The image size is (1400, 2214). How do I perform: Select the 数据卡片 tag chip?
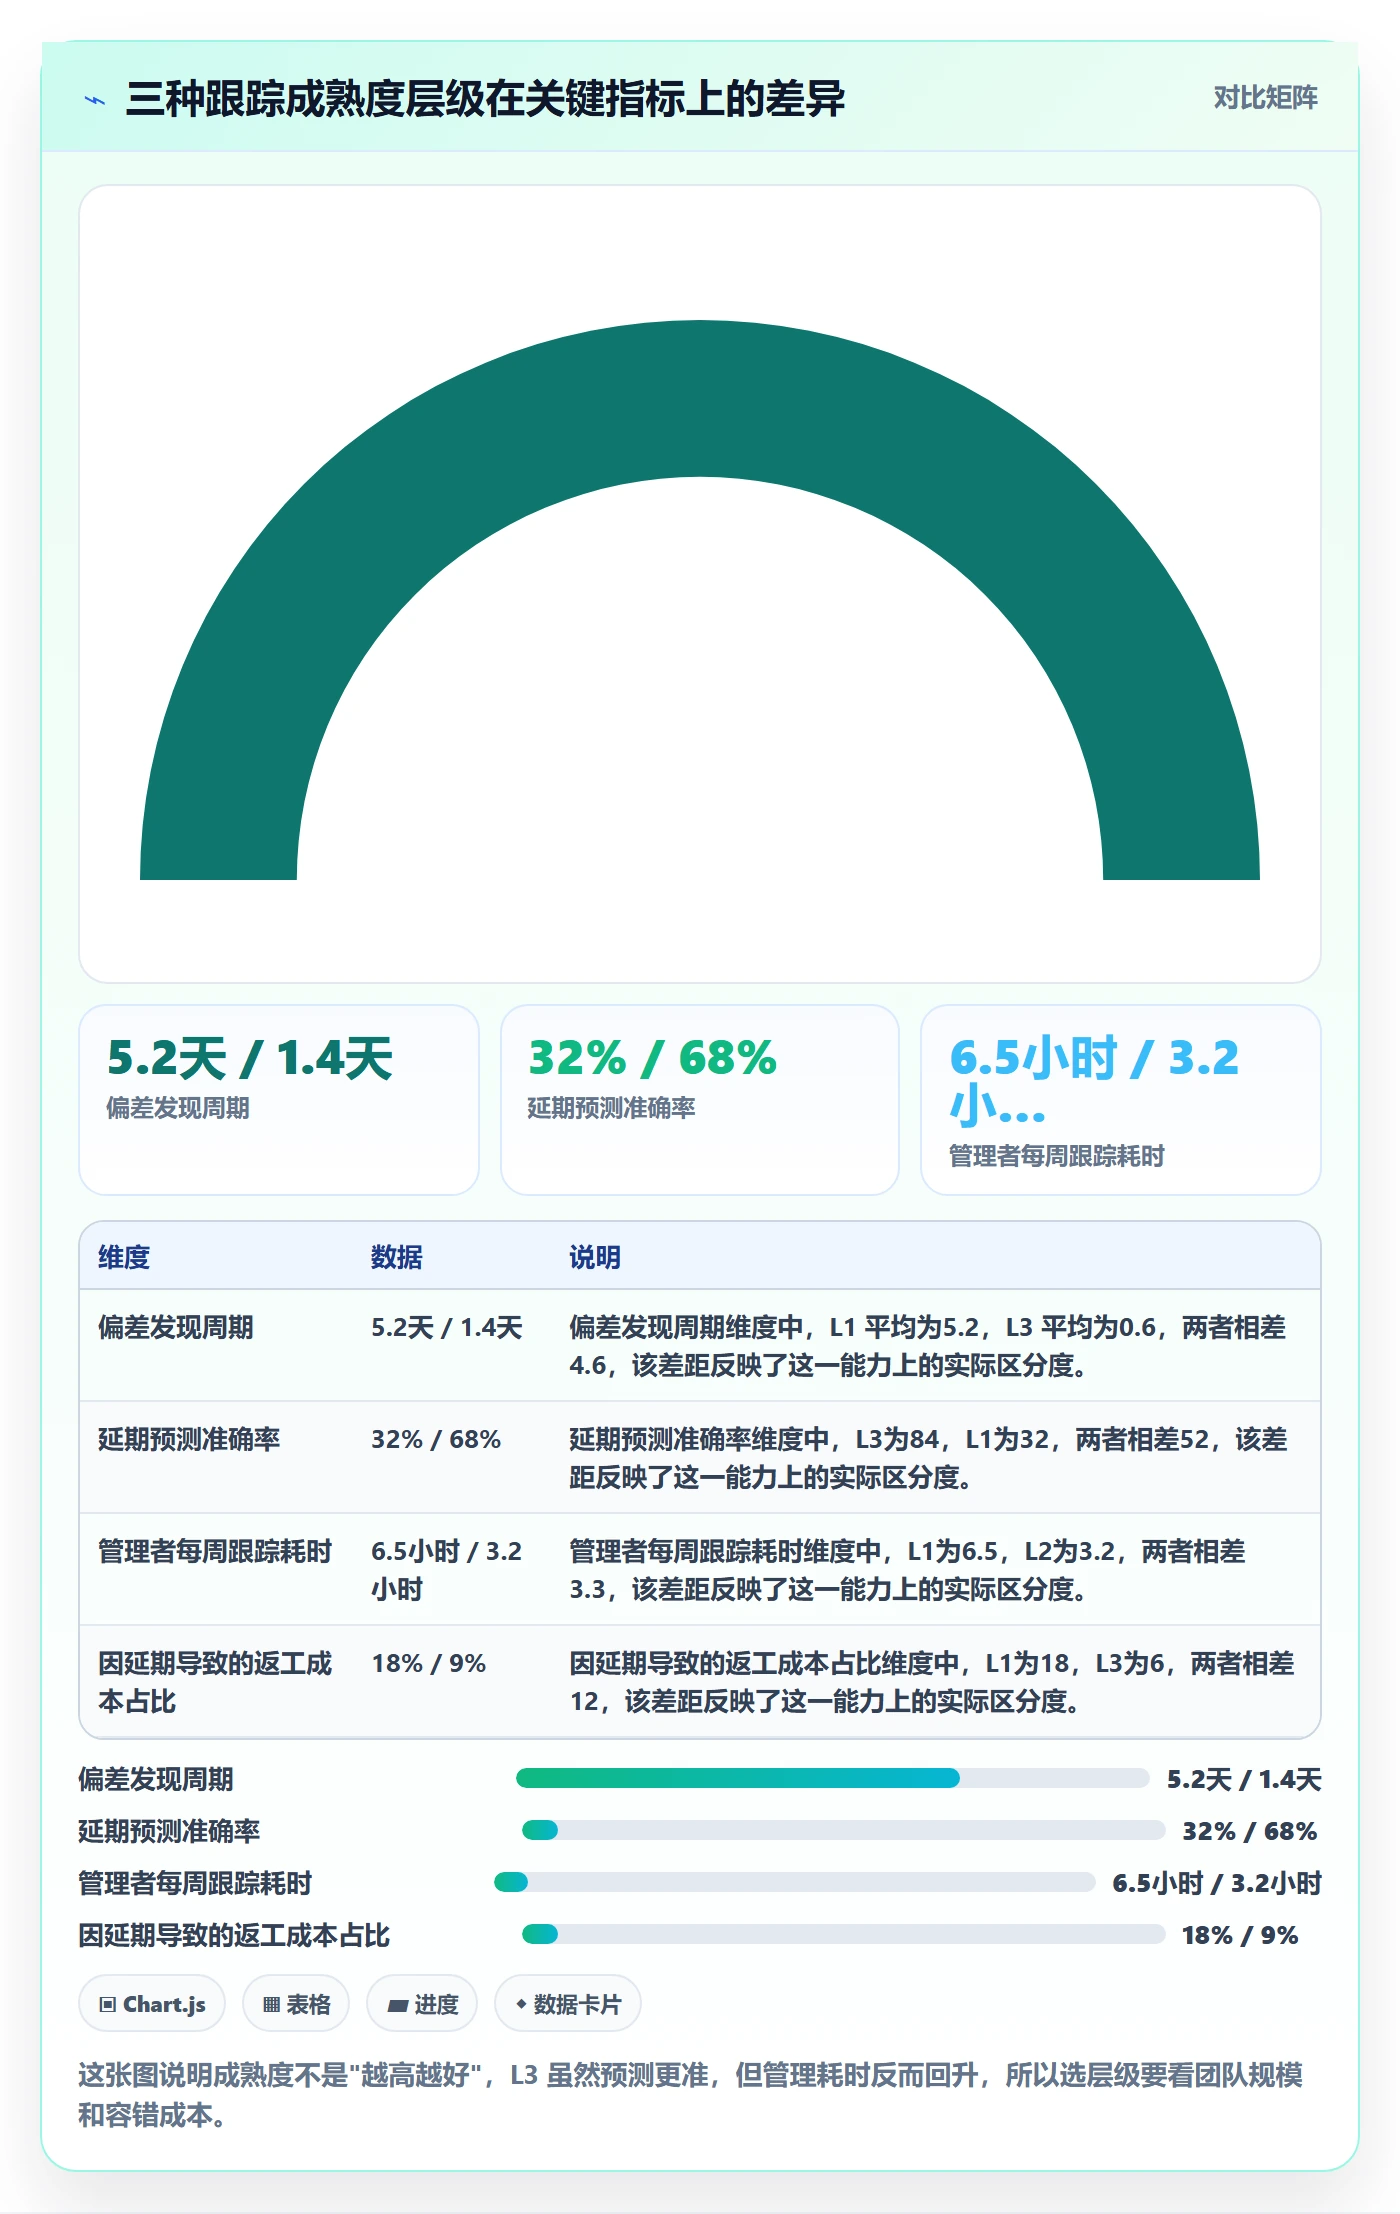(568, 2004)
